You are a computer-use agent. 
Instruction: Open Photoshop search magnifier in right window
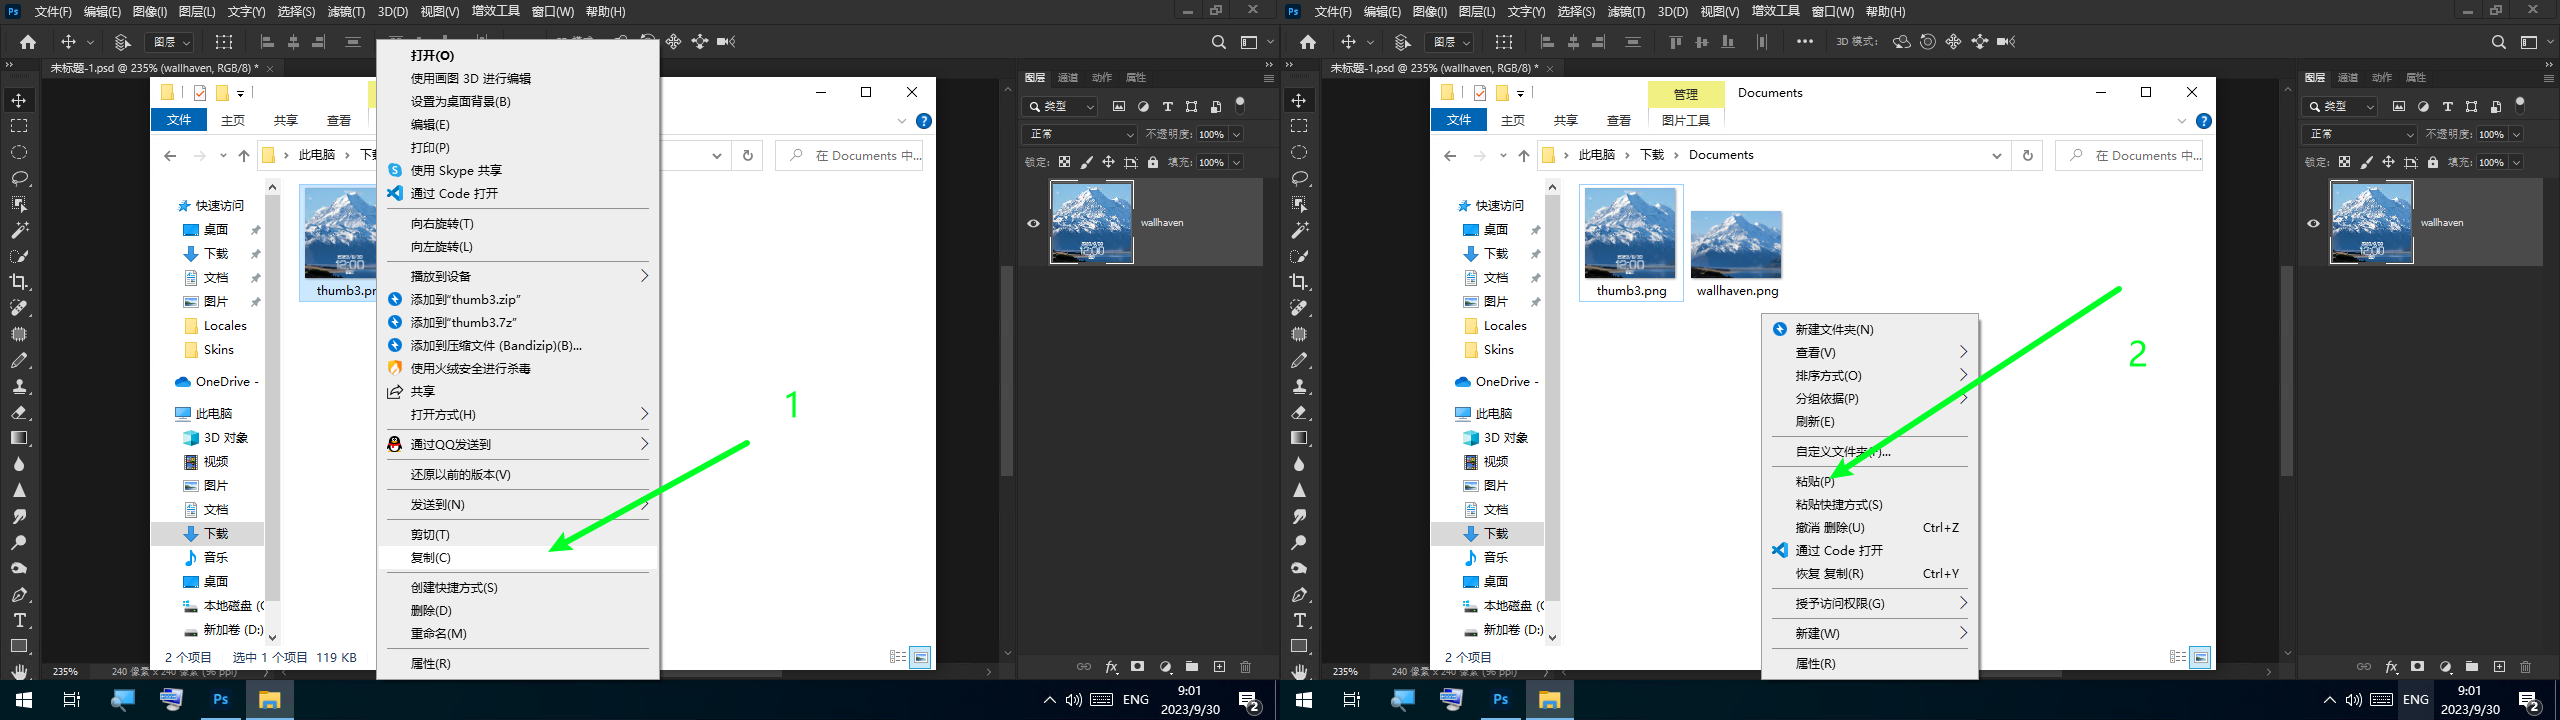pos(2498,42)
